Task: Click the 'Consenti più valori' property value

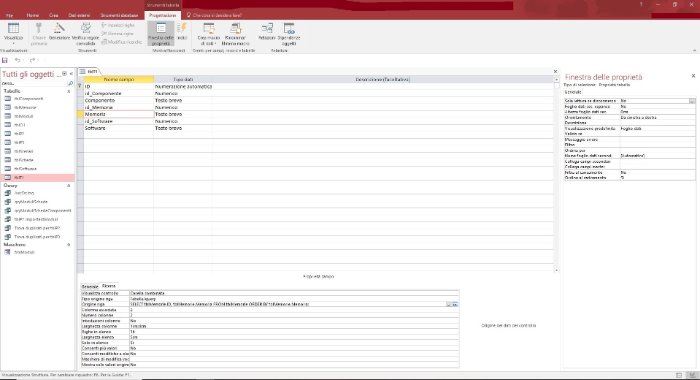Action: pos(294,348)
